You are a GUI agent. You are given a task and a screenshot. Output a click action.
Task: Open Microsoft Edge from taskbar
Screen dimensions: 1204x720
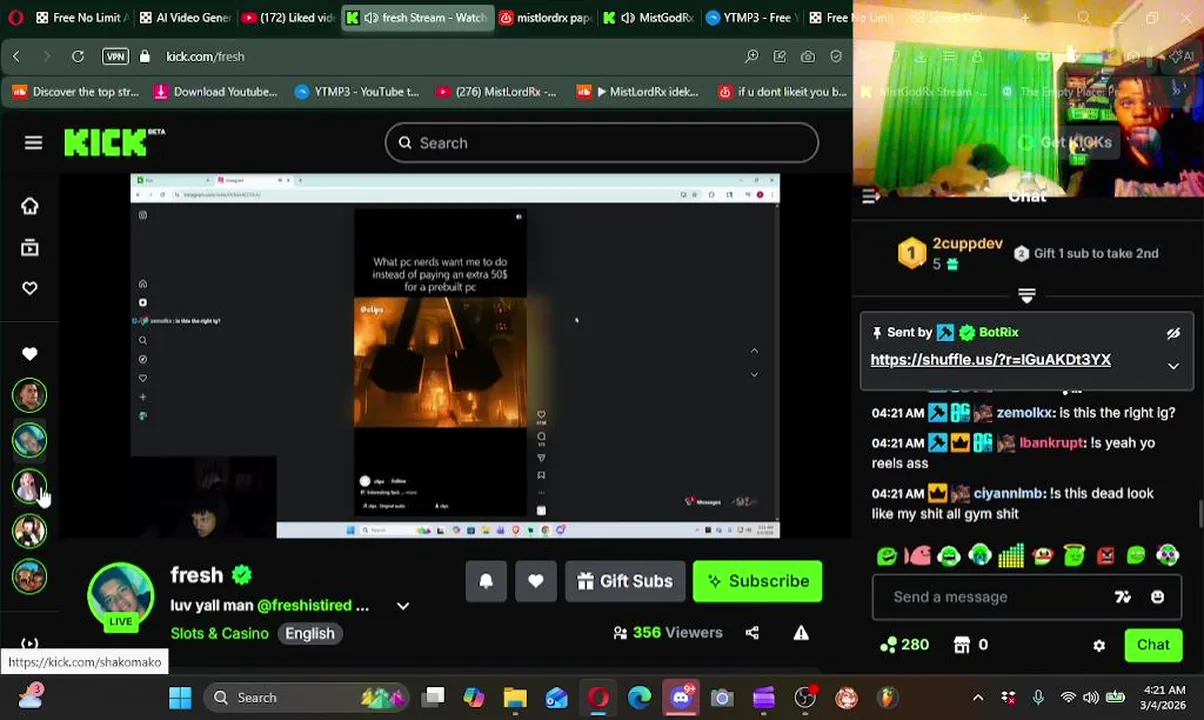(x=639, y=698)
